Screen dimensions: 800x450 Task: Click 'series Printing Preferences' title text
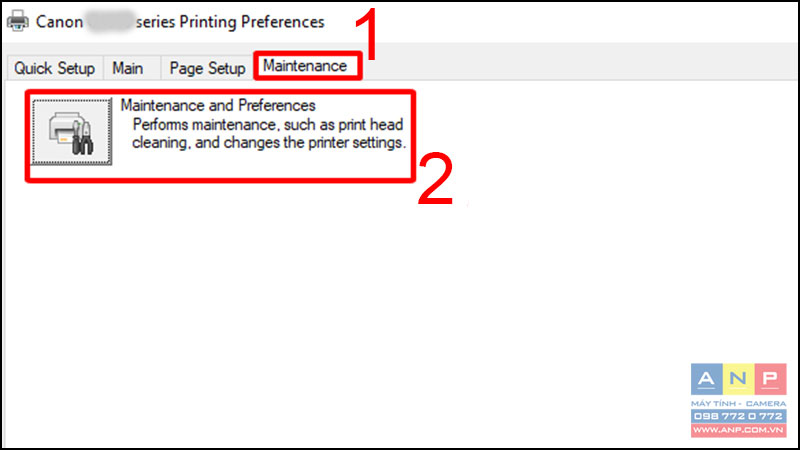(230, 22)
